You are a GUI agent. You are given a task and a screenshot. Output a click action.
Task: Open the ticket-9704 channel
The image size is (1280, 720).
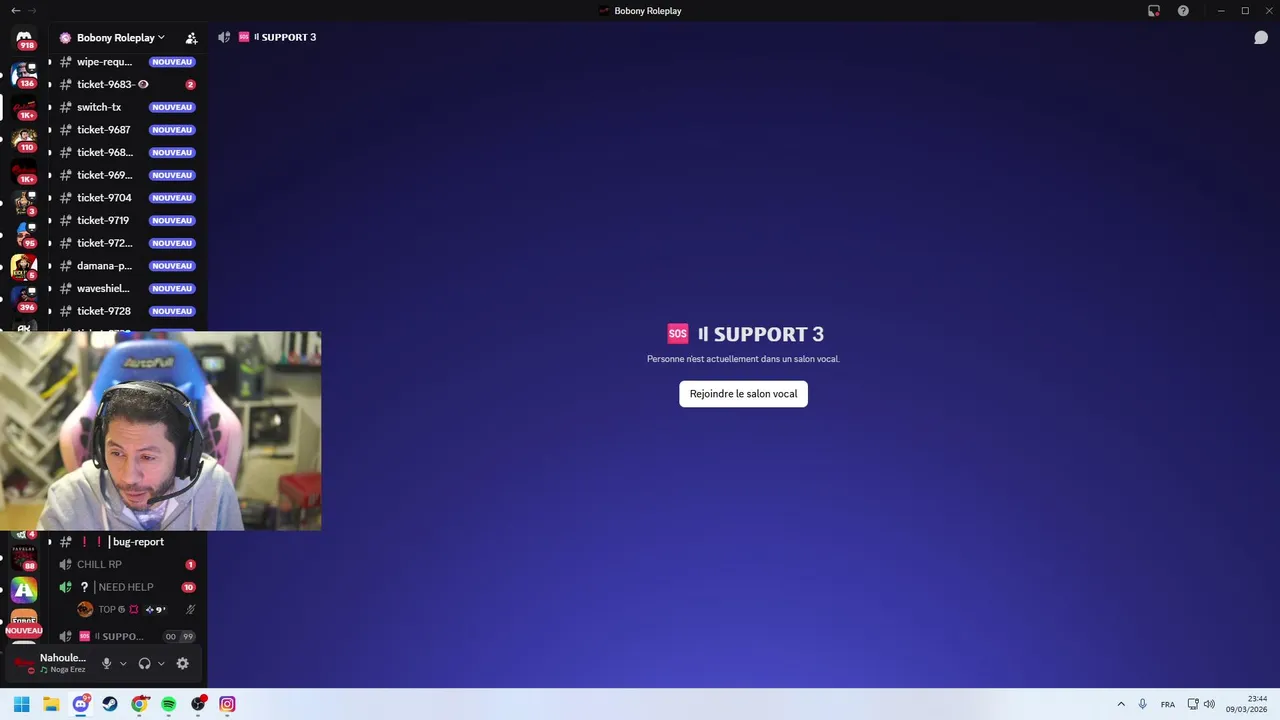click(x=127, y=198)
